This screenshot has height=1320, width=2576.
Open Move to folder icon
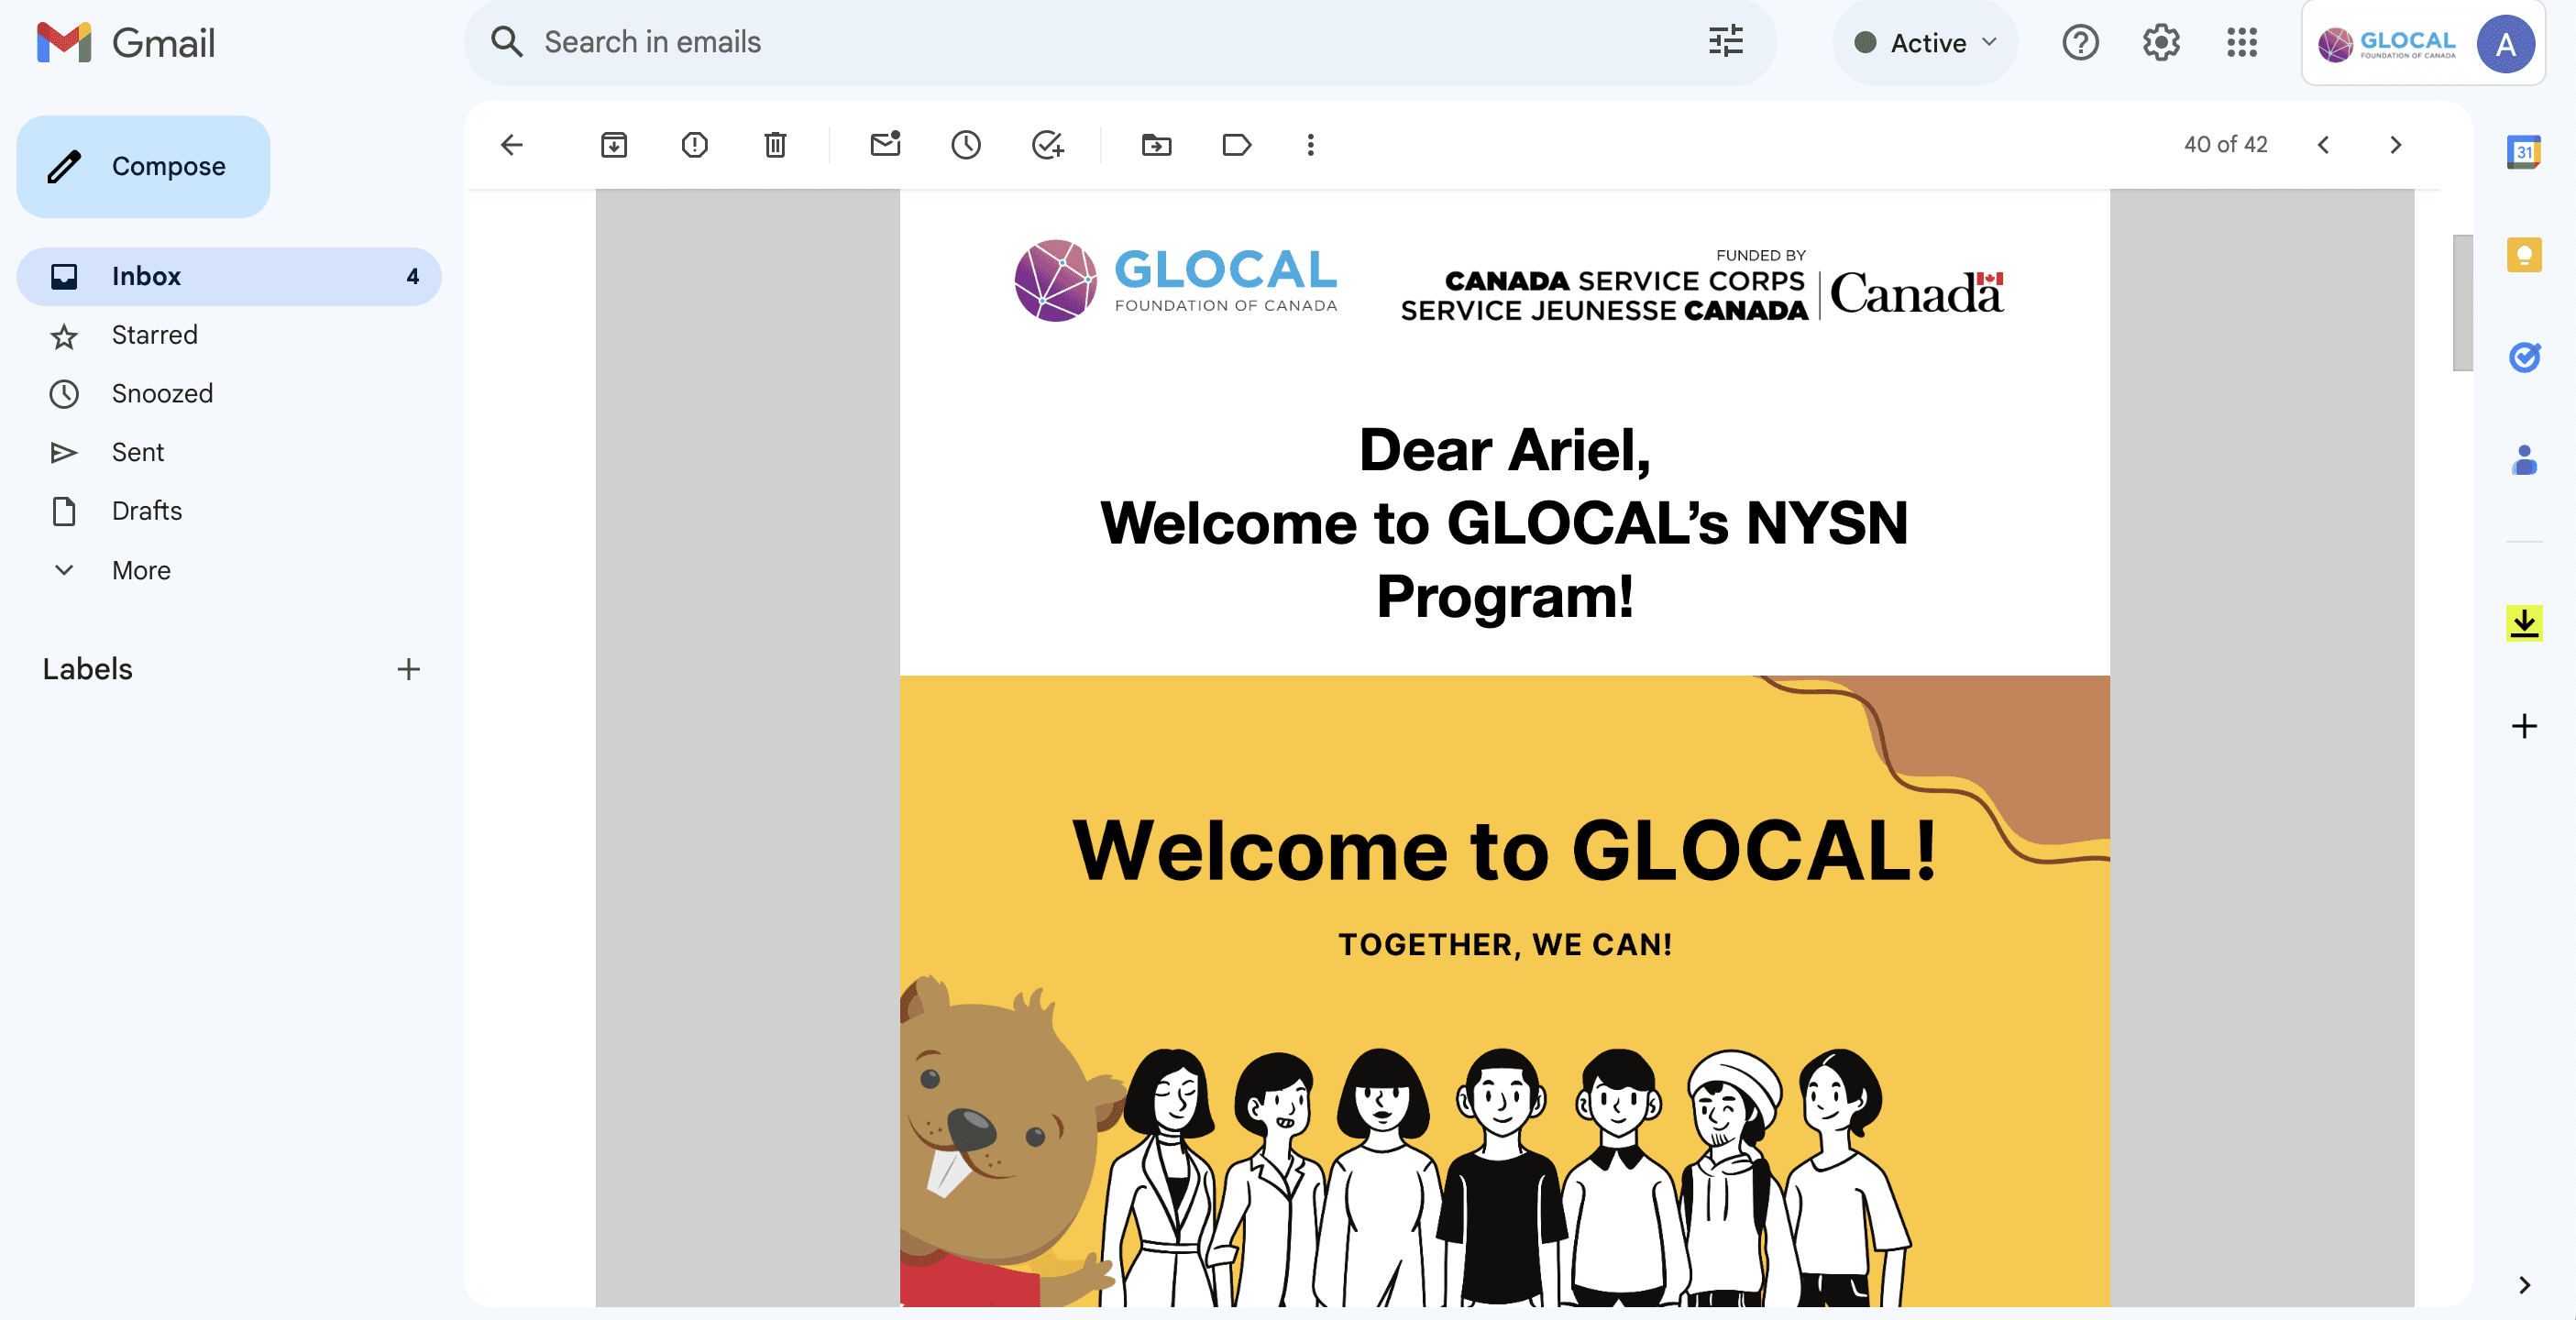pos(1156,145)
